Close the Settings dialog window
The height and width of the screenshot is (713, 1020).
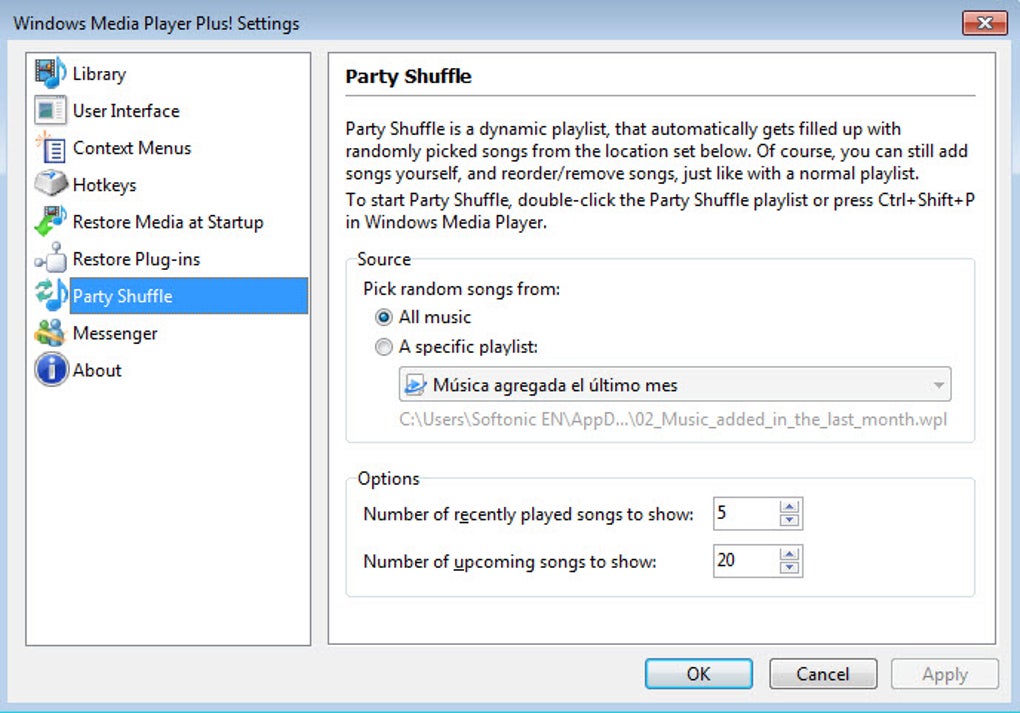(x=985, y=23)
